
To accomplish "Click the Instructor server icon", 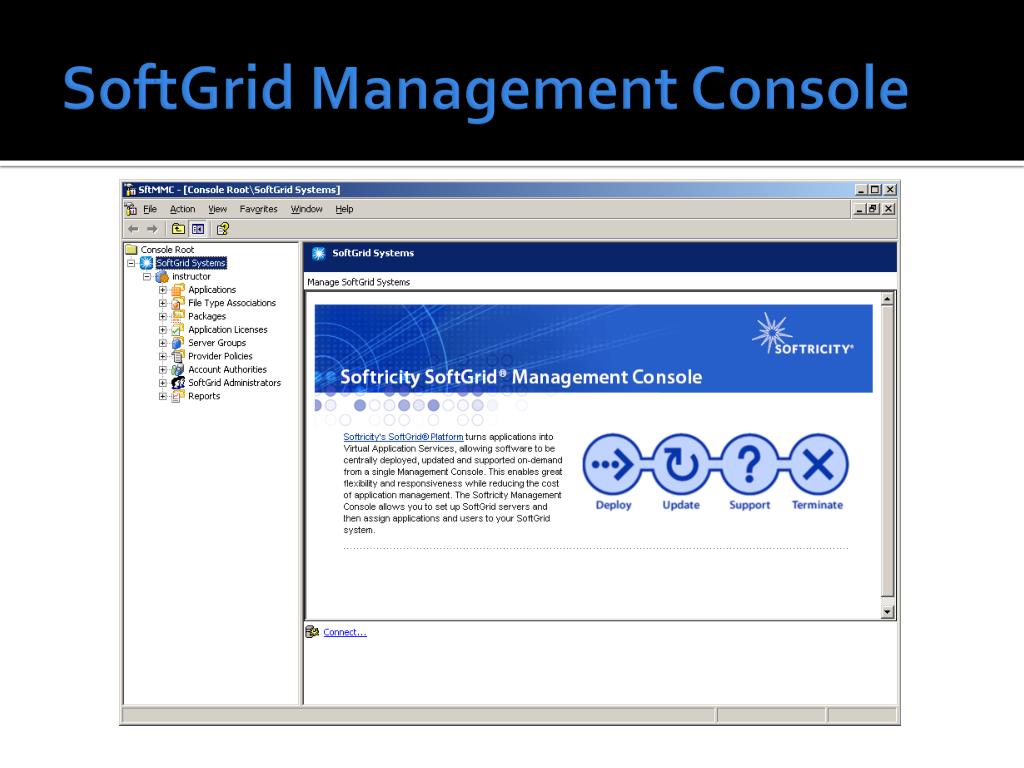I will tap(162, 276).
